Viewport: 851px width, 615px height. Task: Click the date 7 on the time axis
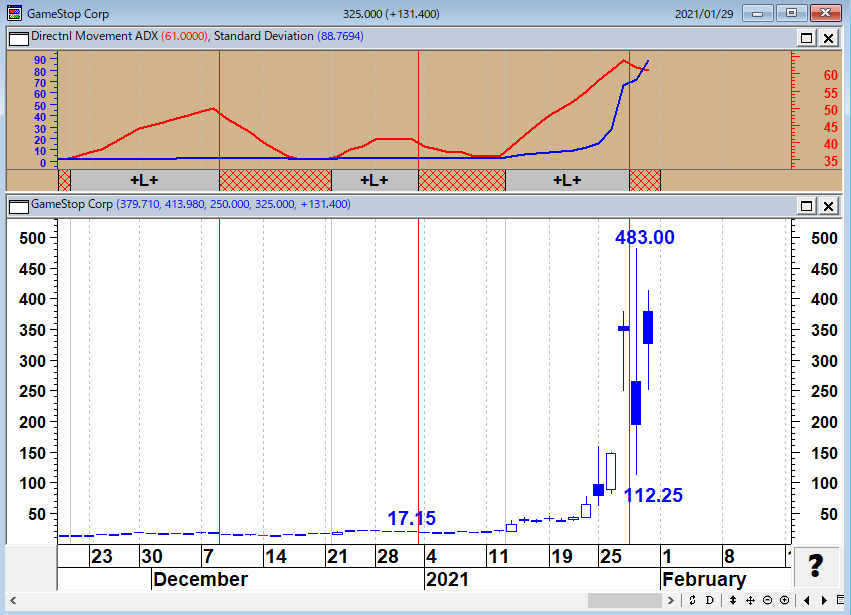tap(208, 556)
